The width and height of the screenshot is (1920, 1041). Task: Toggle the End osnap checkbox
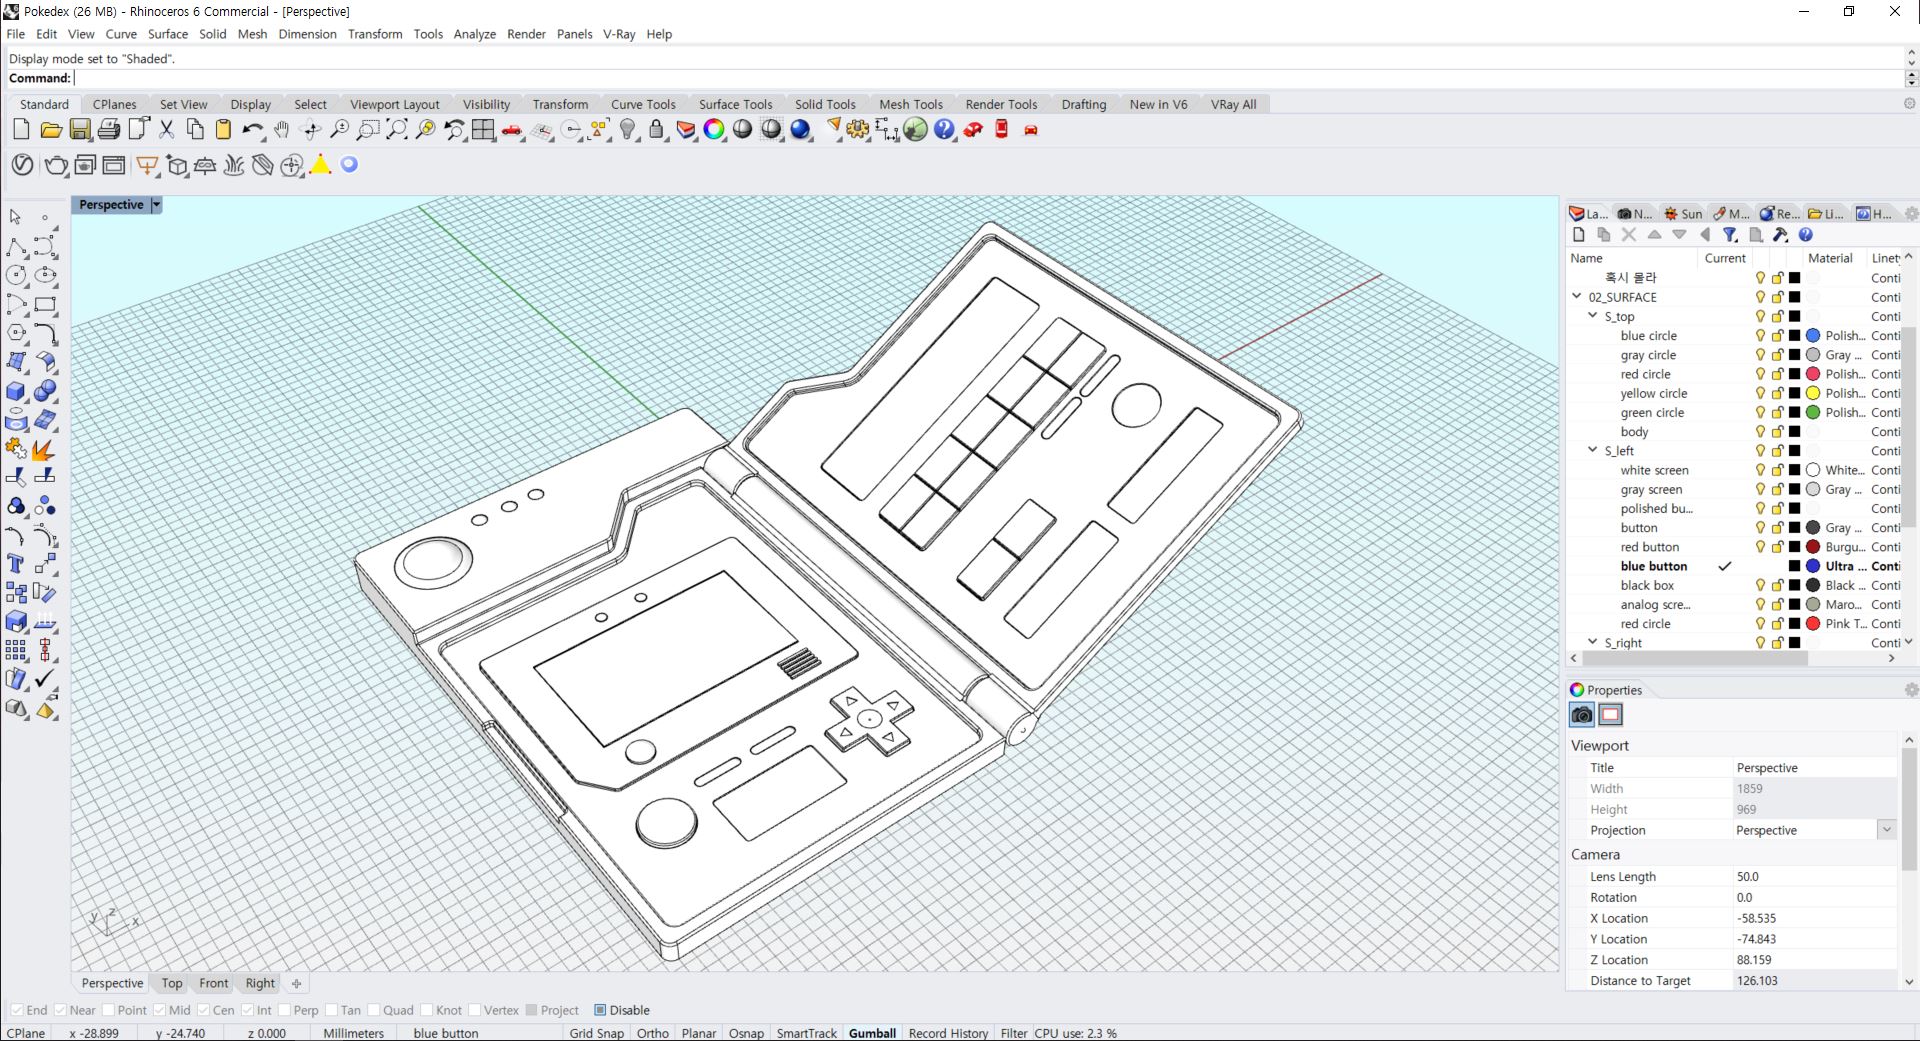[17, 1010]
